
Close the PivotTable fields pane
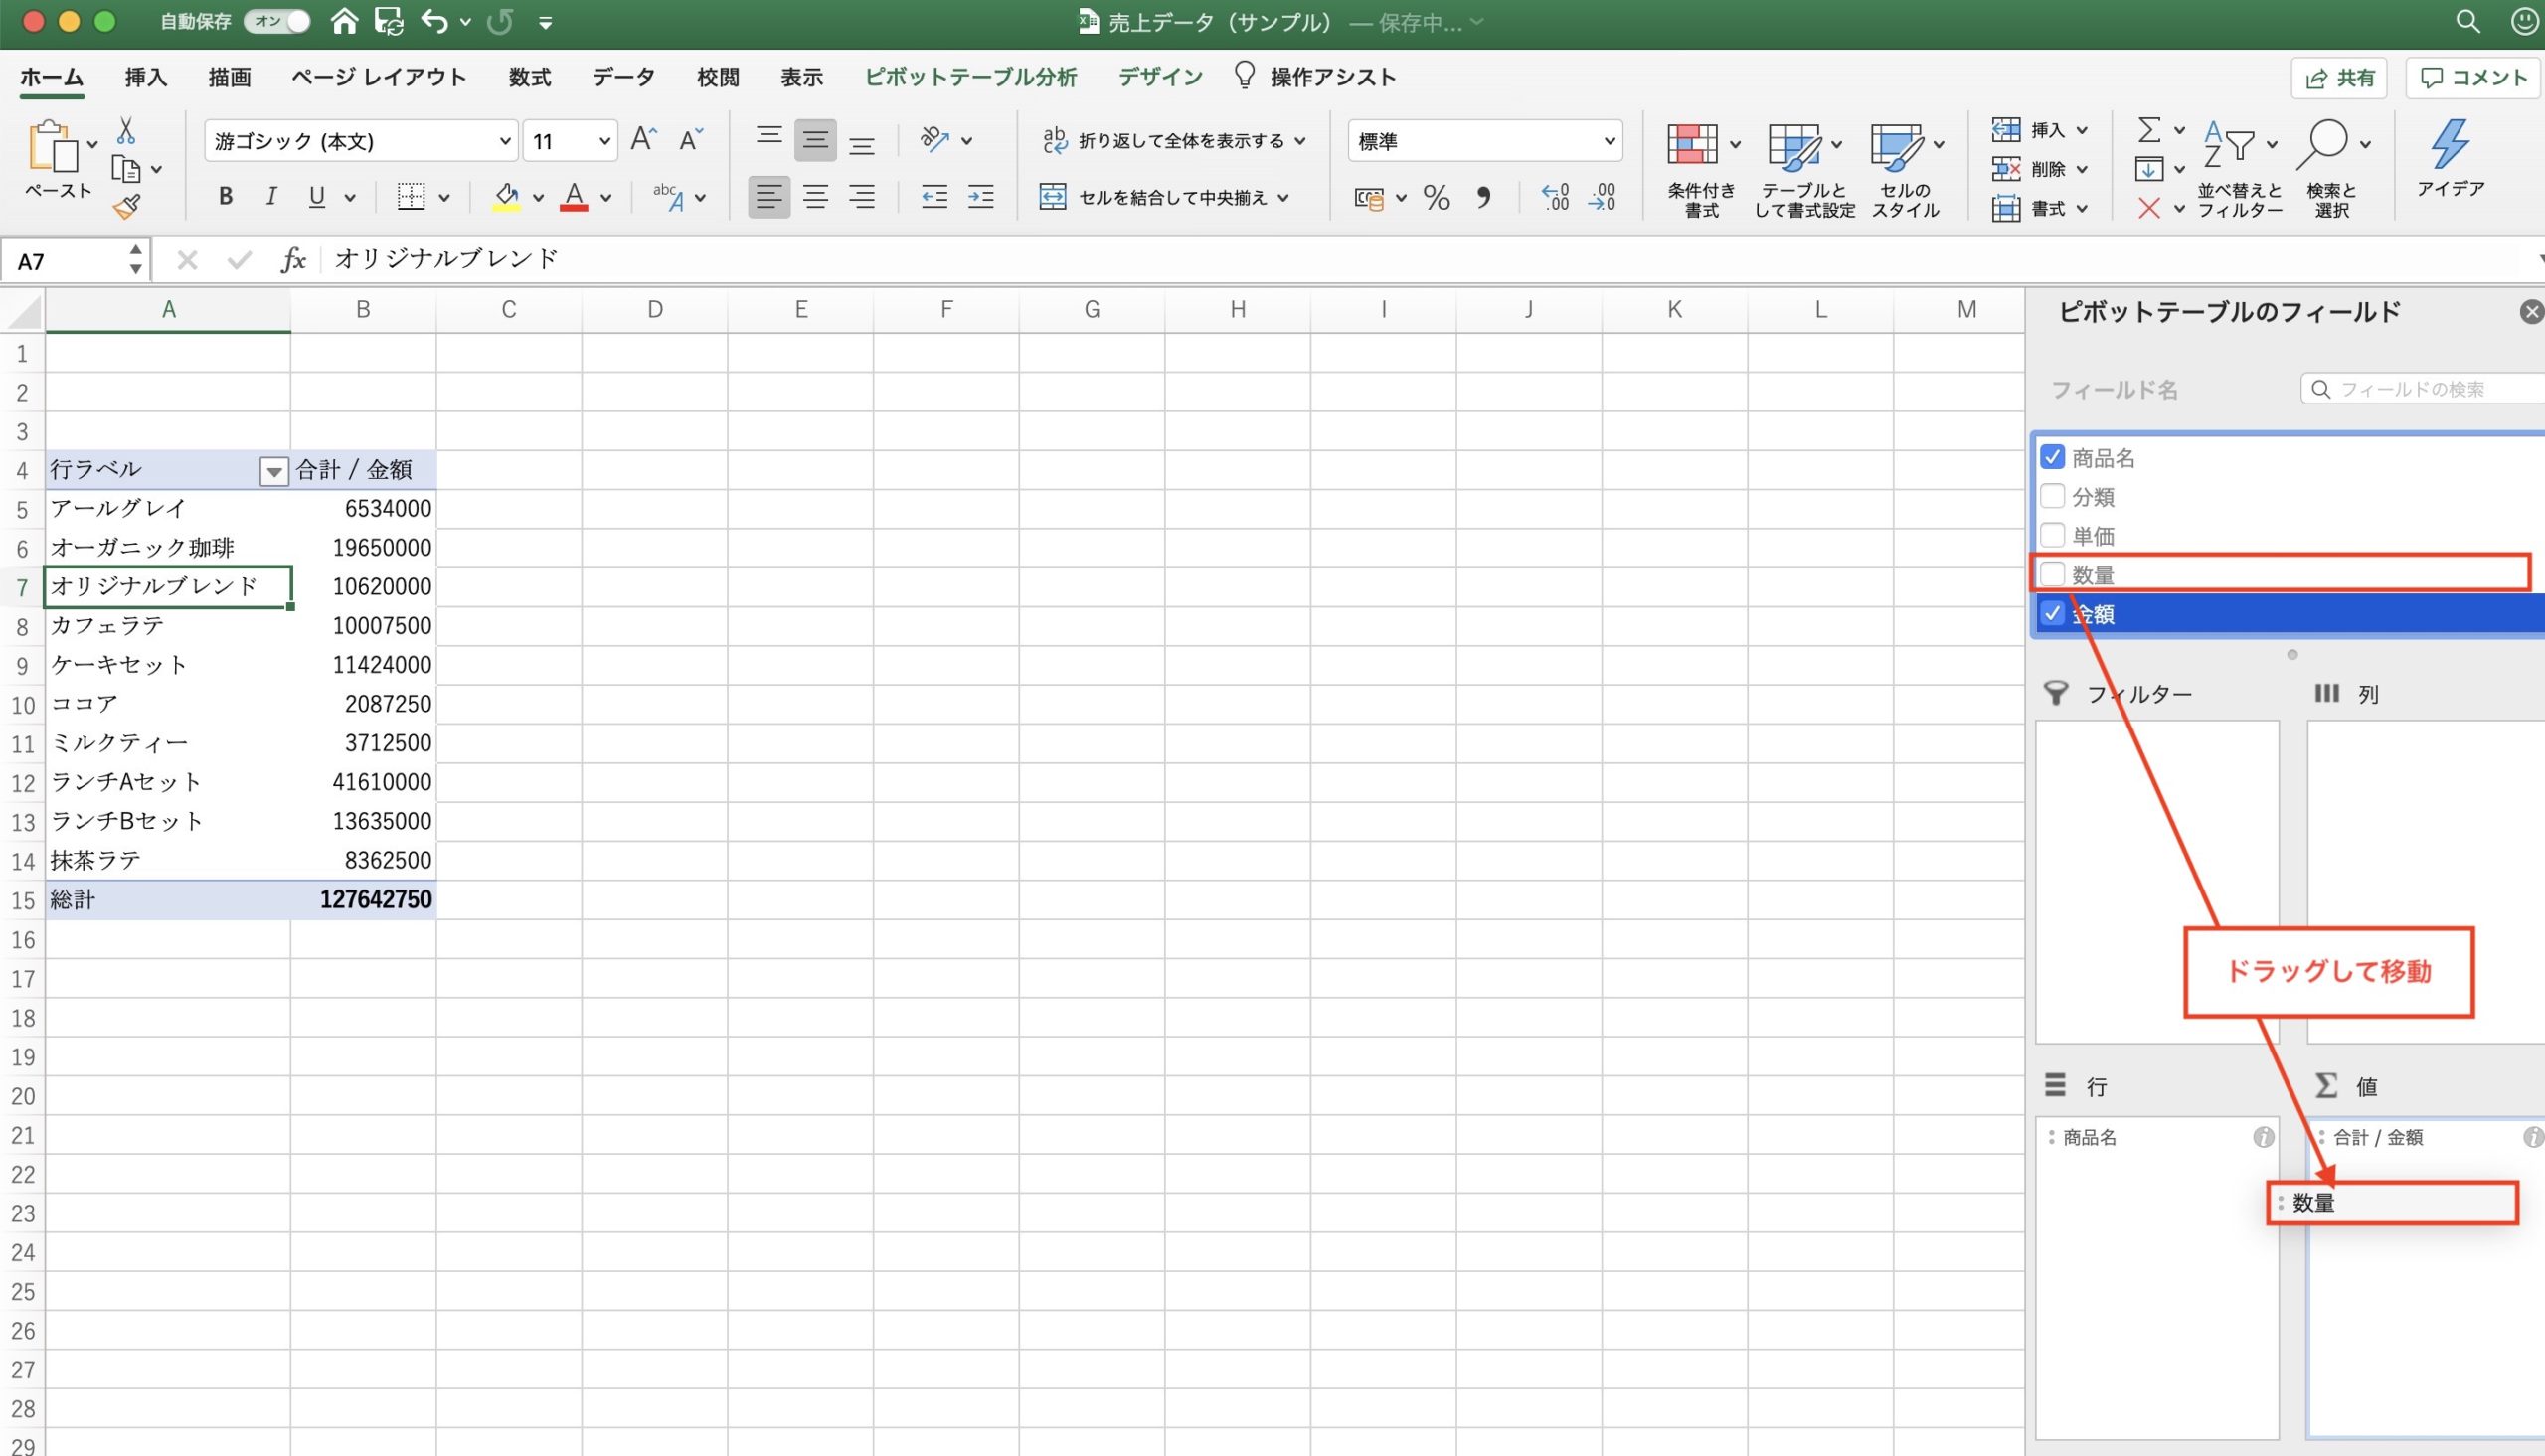click(x=2532, y=312)
